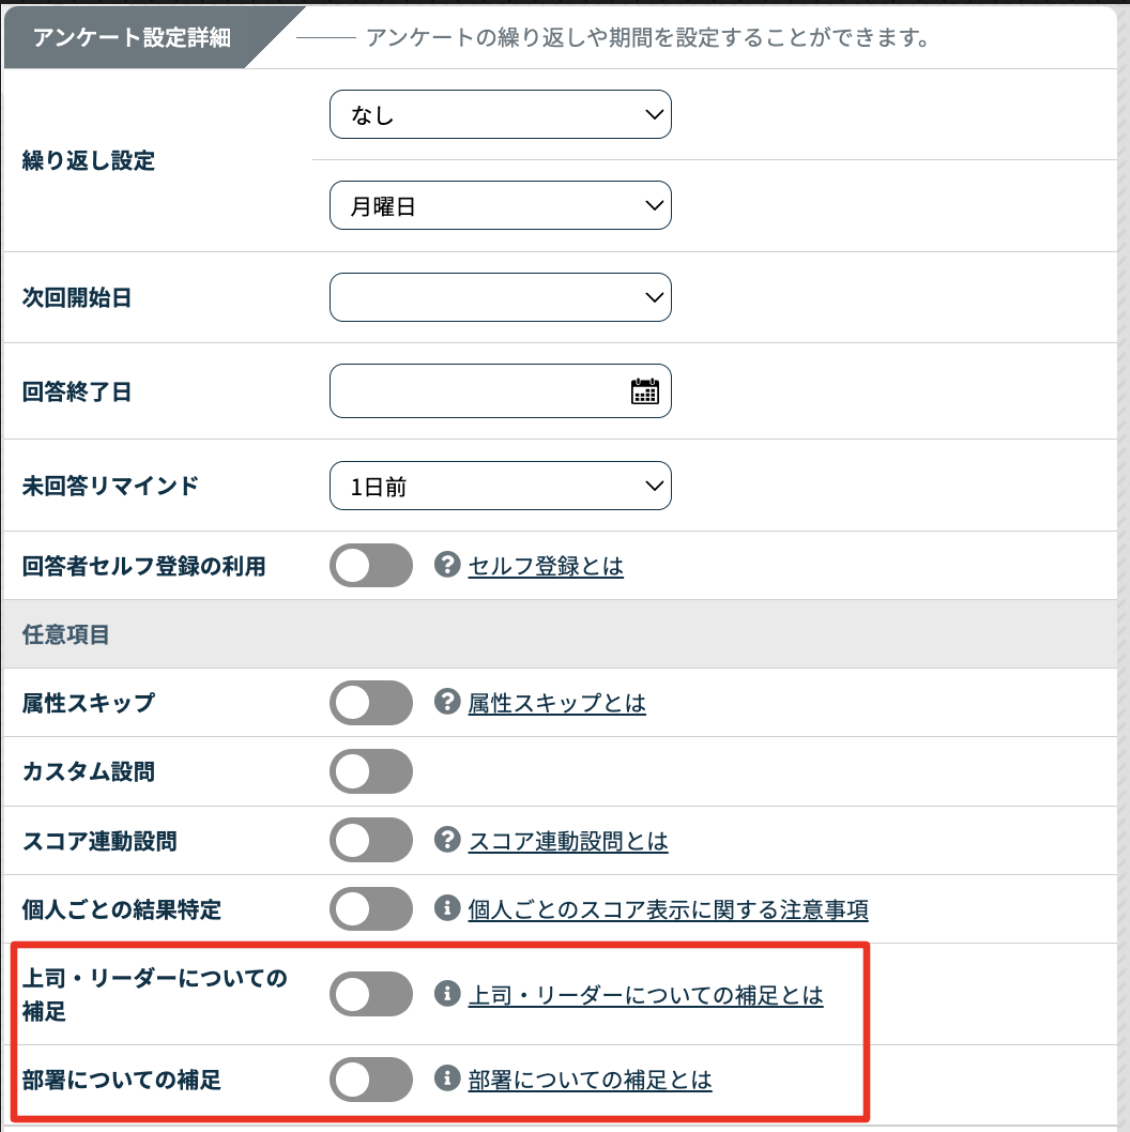The width and height of the screenshot is (1130, 1132).
Task: Click the 上司・リーダーについての補足 label
Action: click(x=155, y=995)
